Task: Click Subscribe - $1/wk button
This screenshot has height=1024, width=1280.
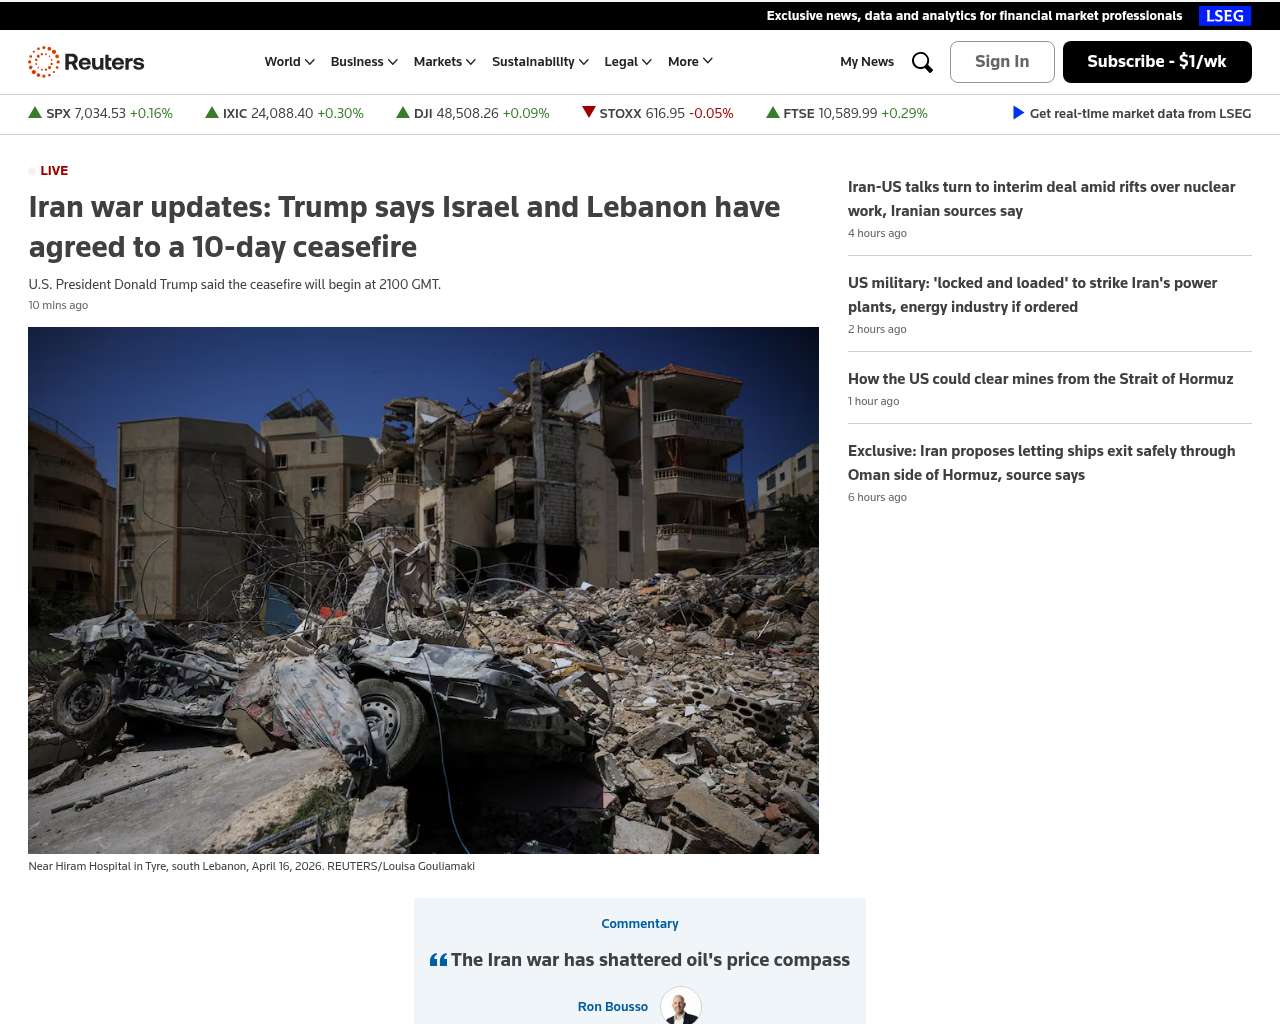Action: coord(1157,62)
